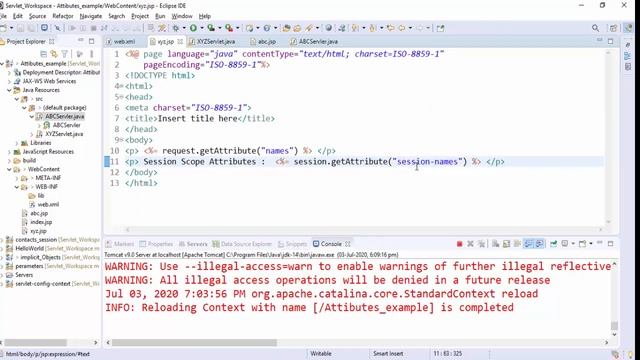Open Project Explorer View Menu
This screenshot has height=360, width=640.
point(91,53)
